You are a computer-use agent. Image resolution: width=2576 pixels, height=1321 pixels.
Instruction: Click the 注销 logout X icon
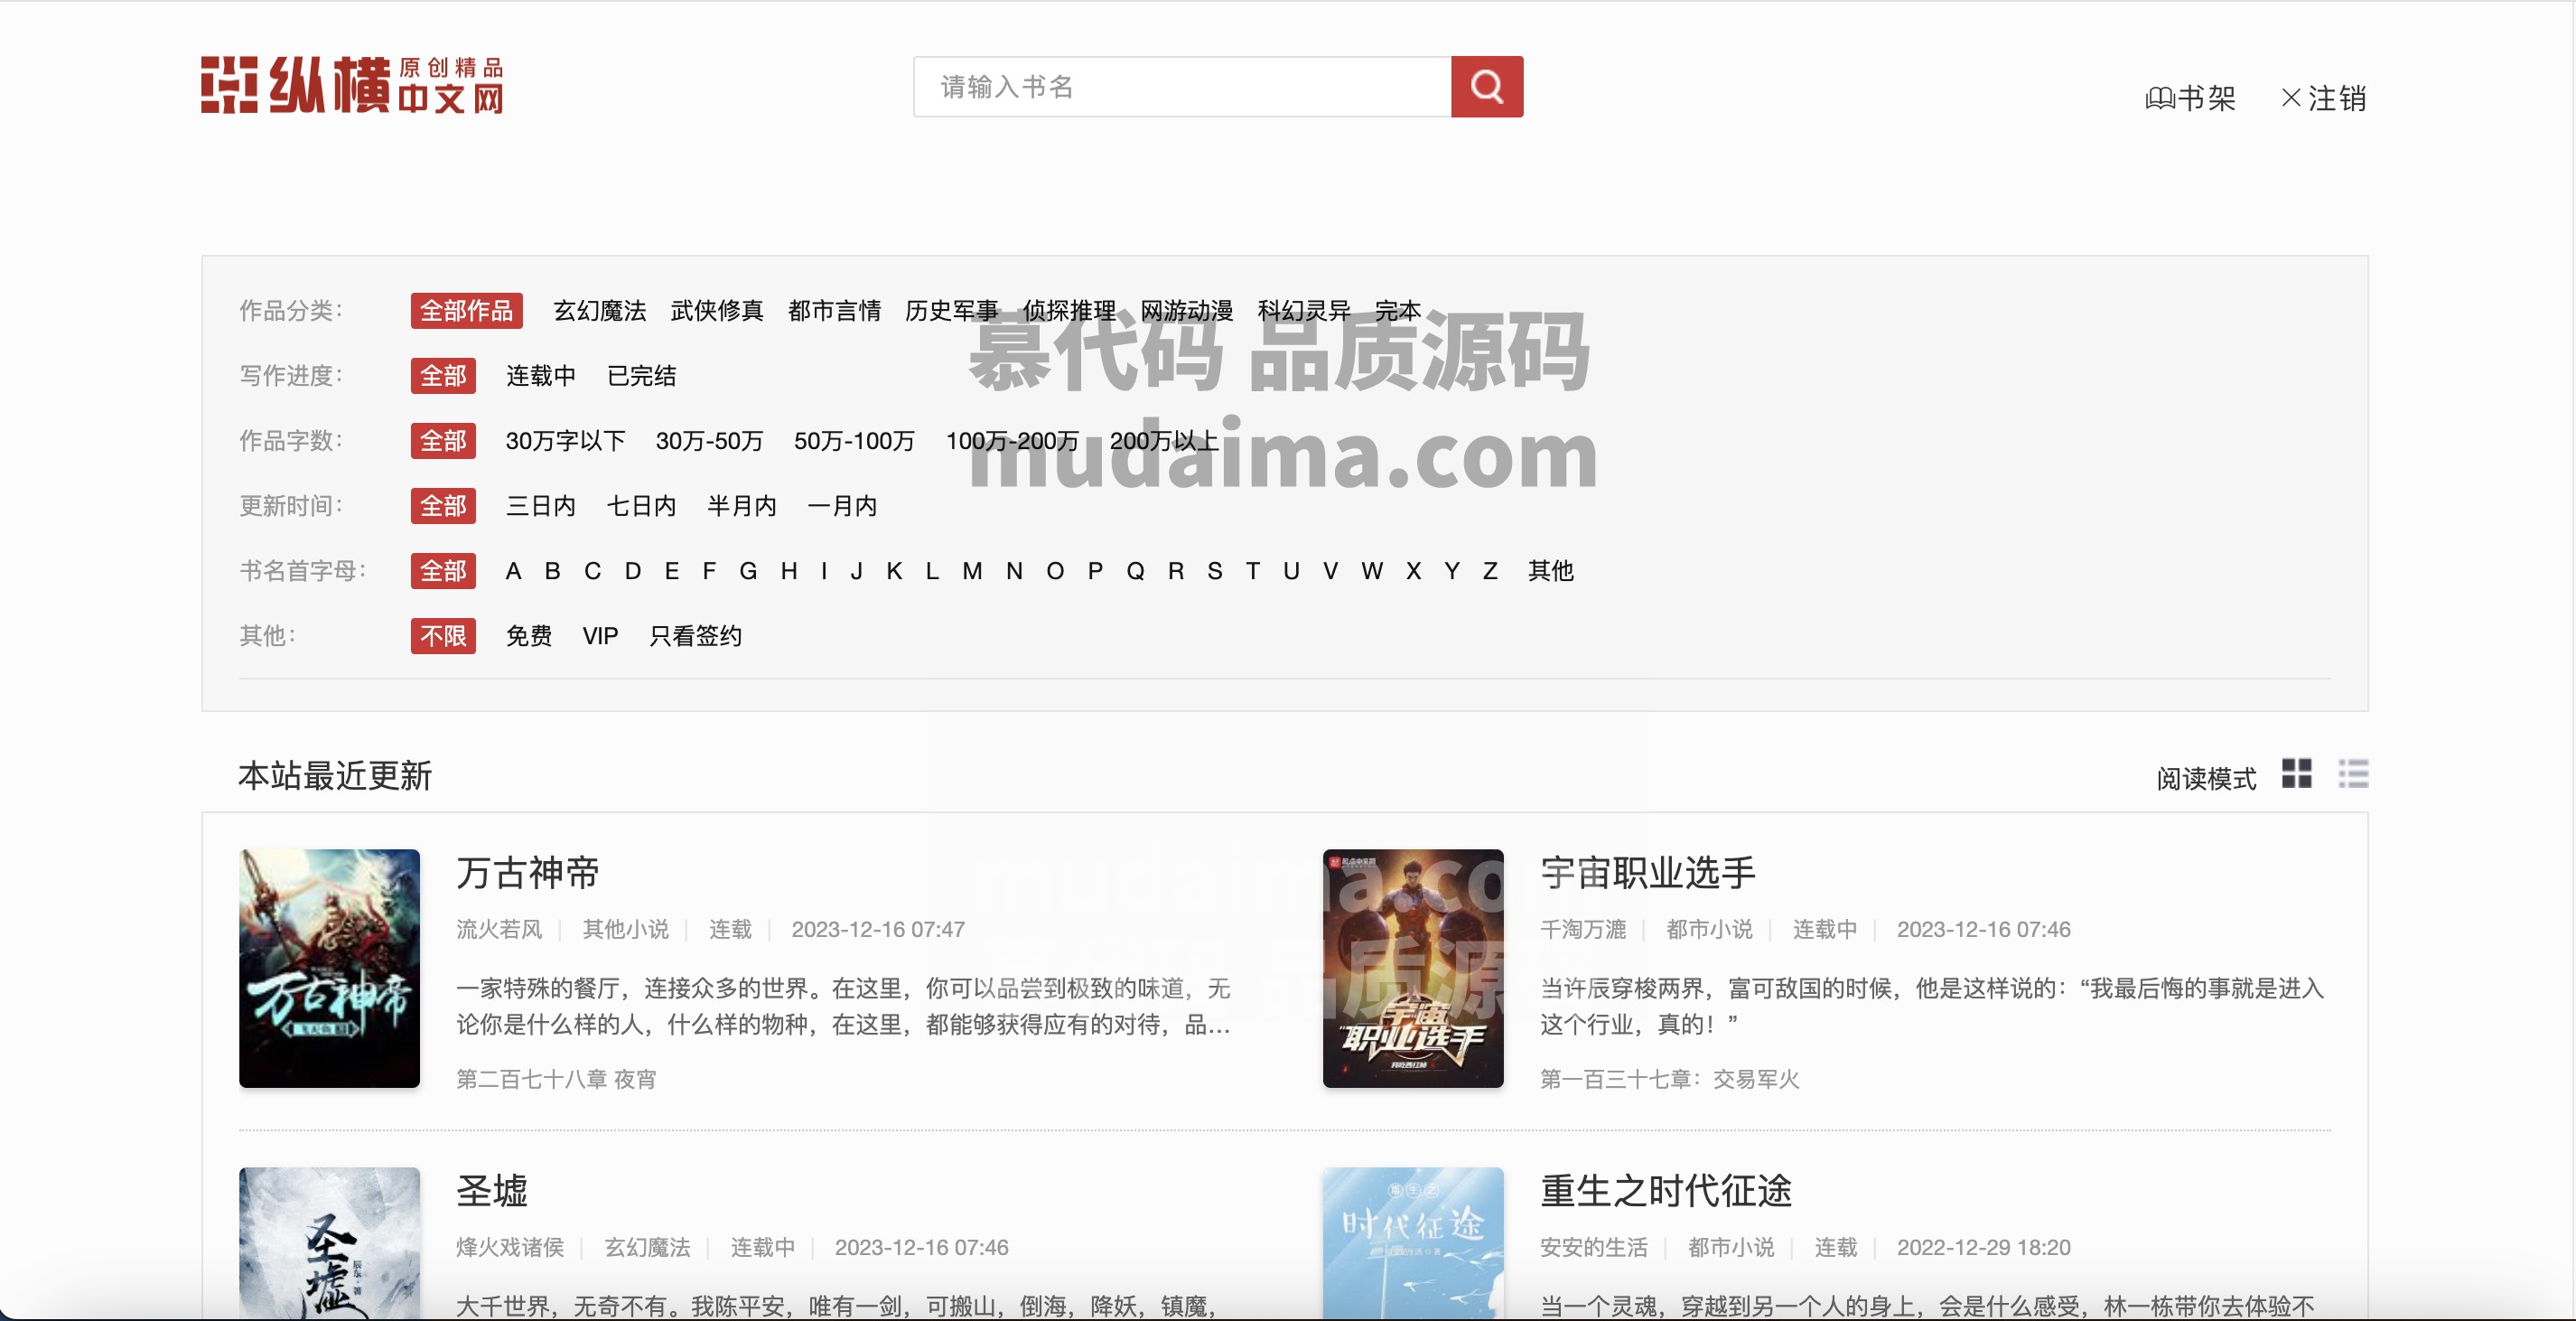point(2323,98)
